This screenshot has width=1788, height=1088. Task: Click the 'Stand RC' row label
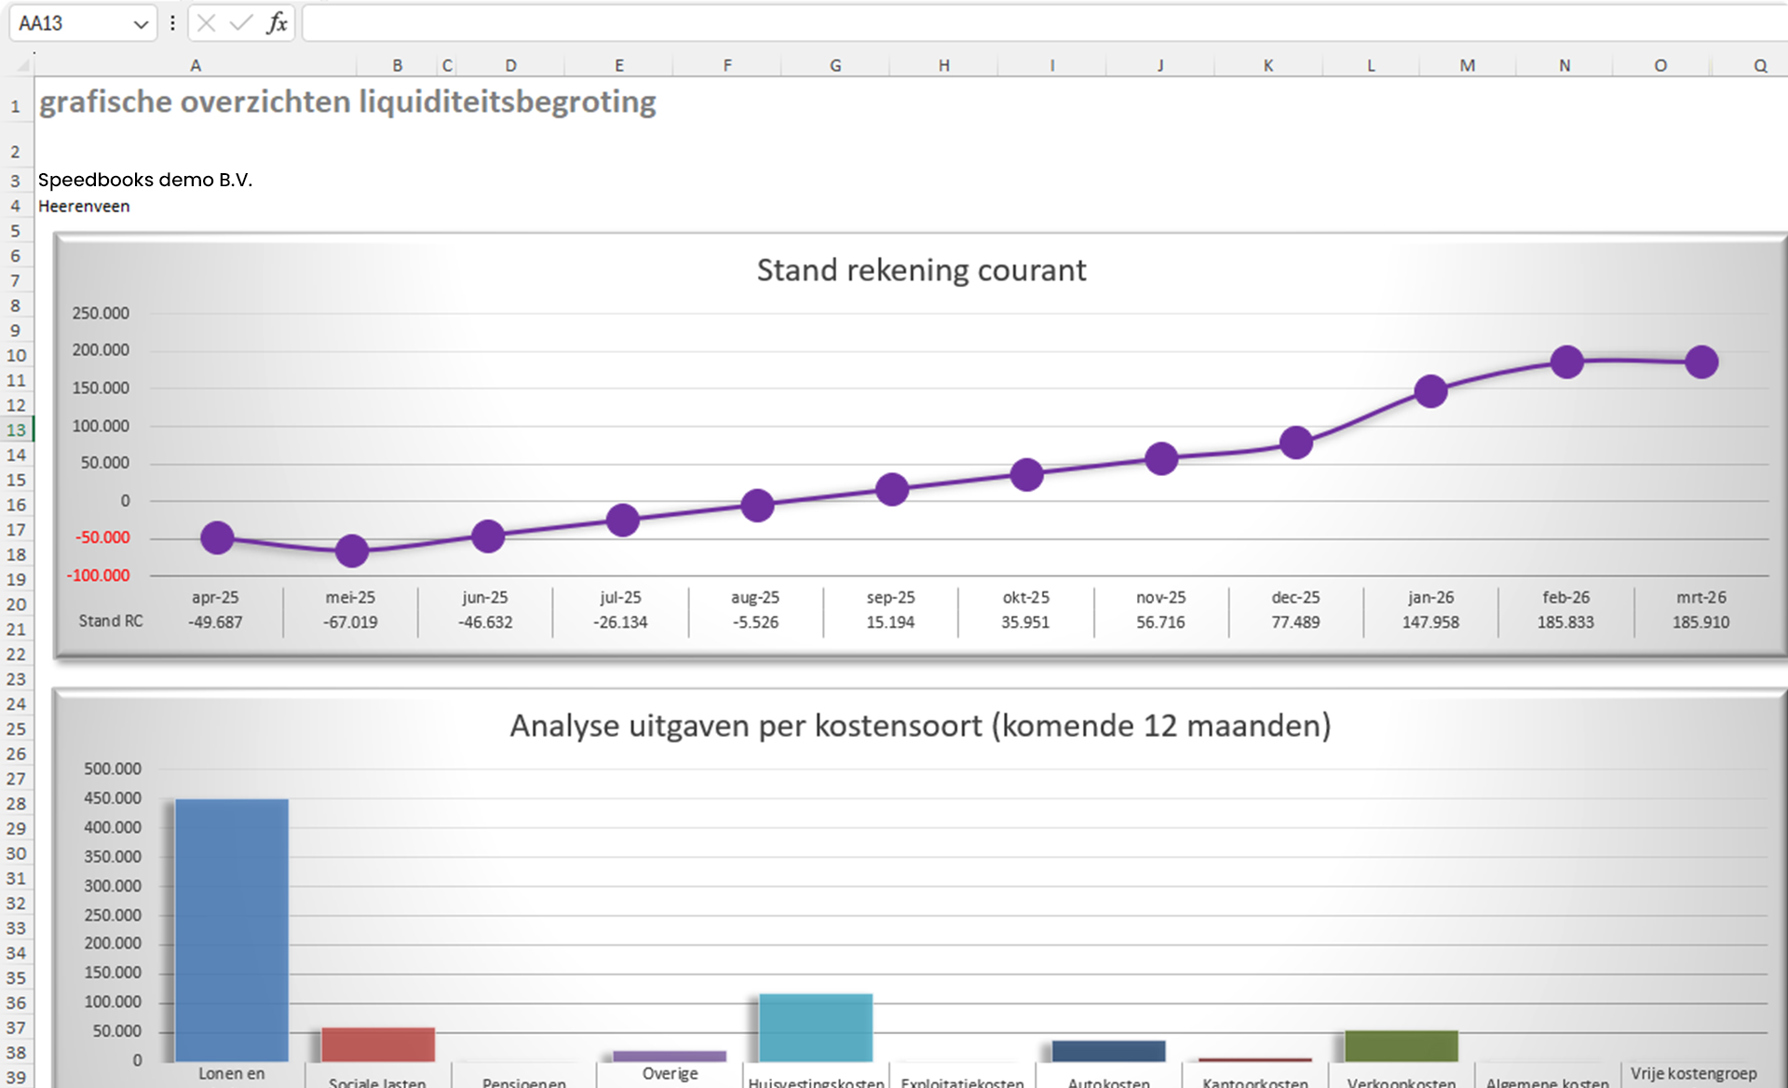110,621
